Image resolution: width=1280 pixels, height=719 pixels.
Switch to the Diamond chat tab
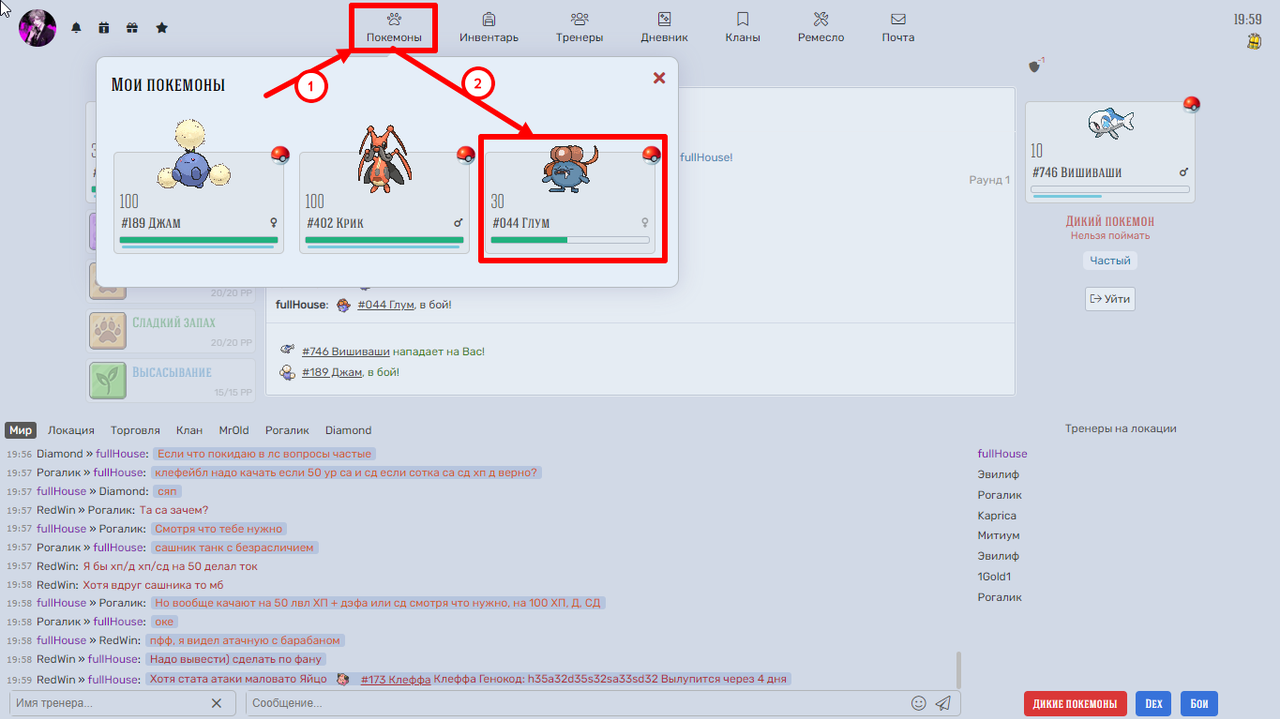pyautogui.click(x=348, y=430)
